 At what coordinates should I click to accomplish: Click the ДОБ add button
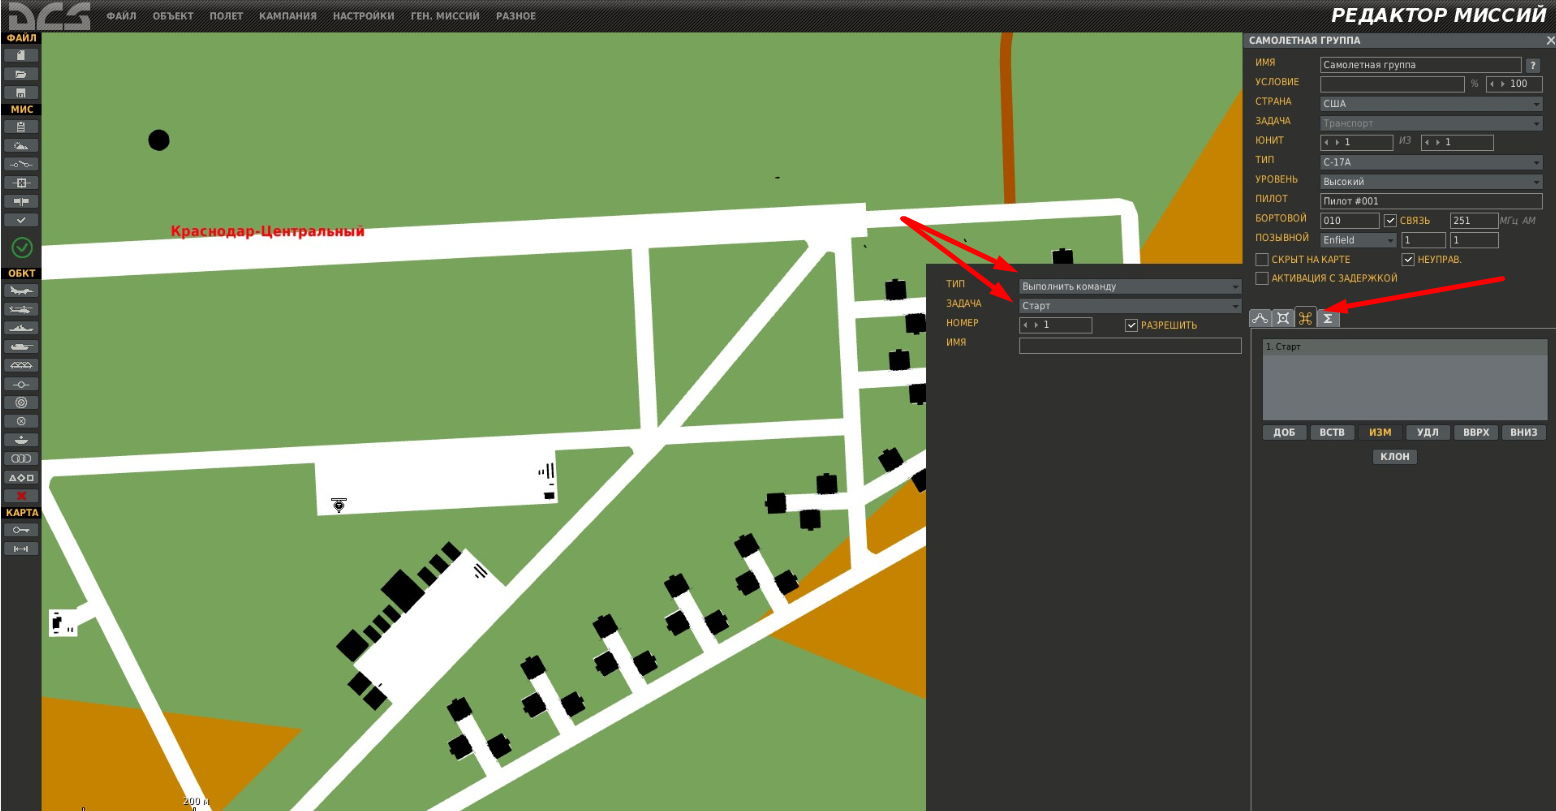(1284, 433)
